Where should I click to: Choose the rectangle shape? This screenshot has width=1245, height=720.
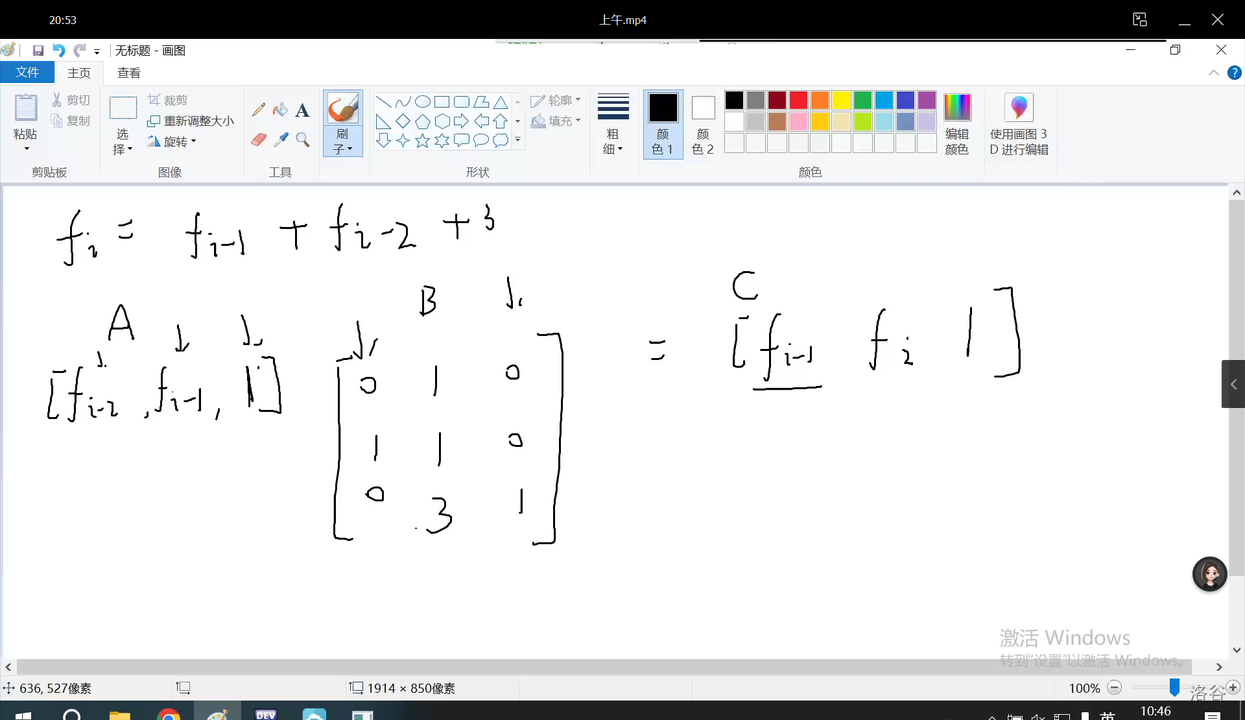pyautogui.click(x=442, y=102)
